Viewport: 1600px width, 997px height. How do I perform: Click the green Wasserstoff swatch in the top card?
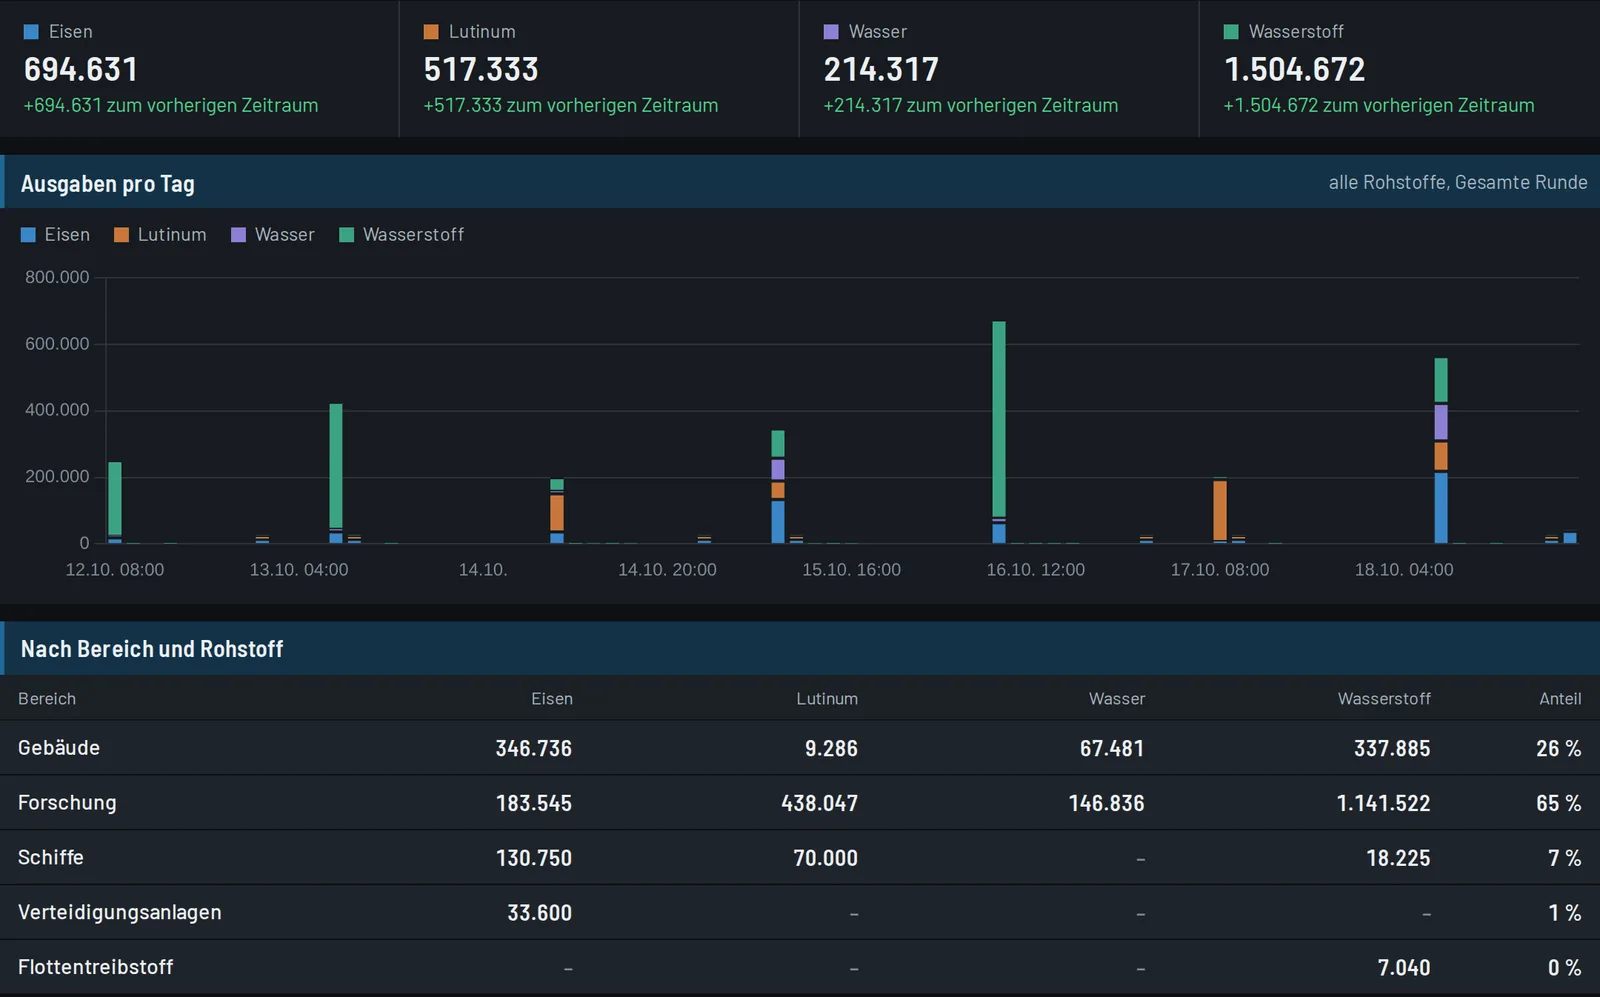pos(1231,32)
